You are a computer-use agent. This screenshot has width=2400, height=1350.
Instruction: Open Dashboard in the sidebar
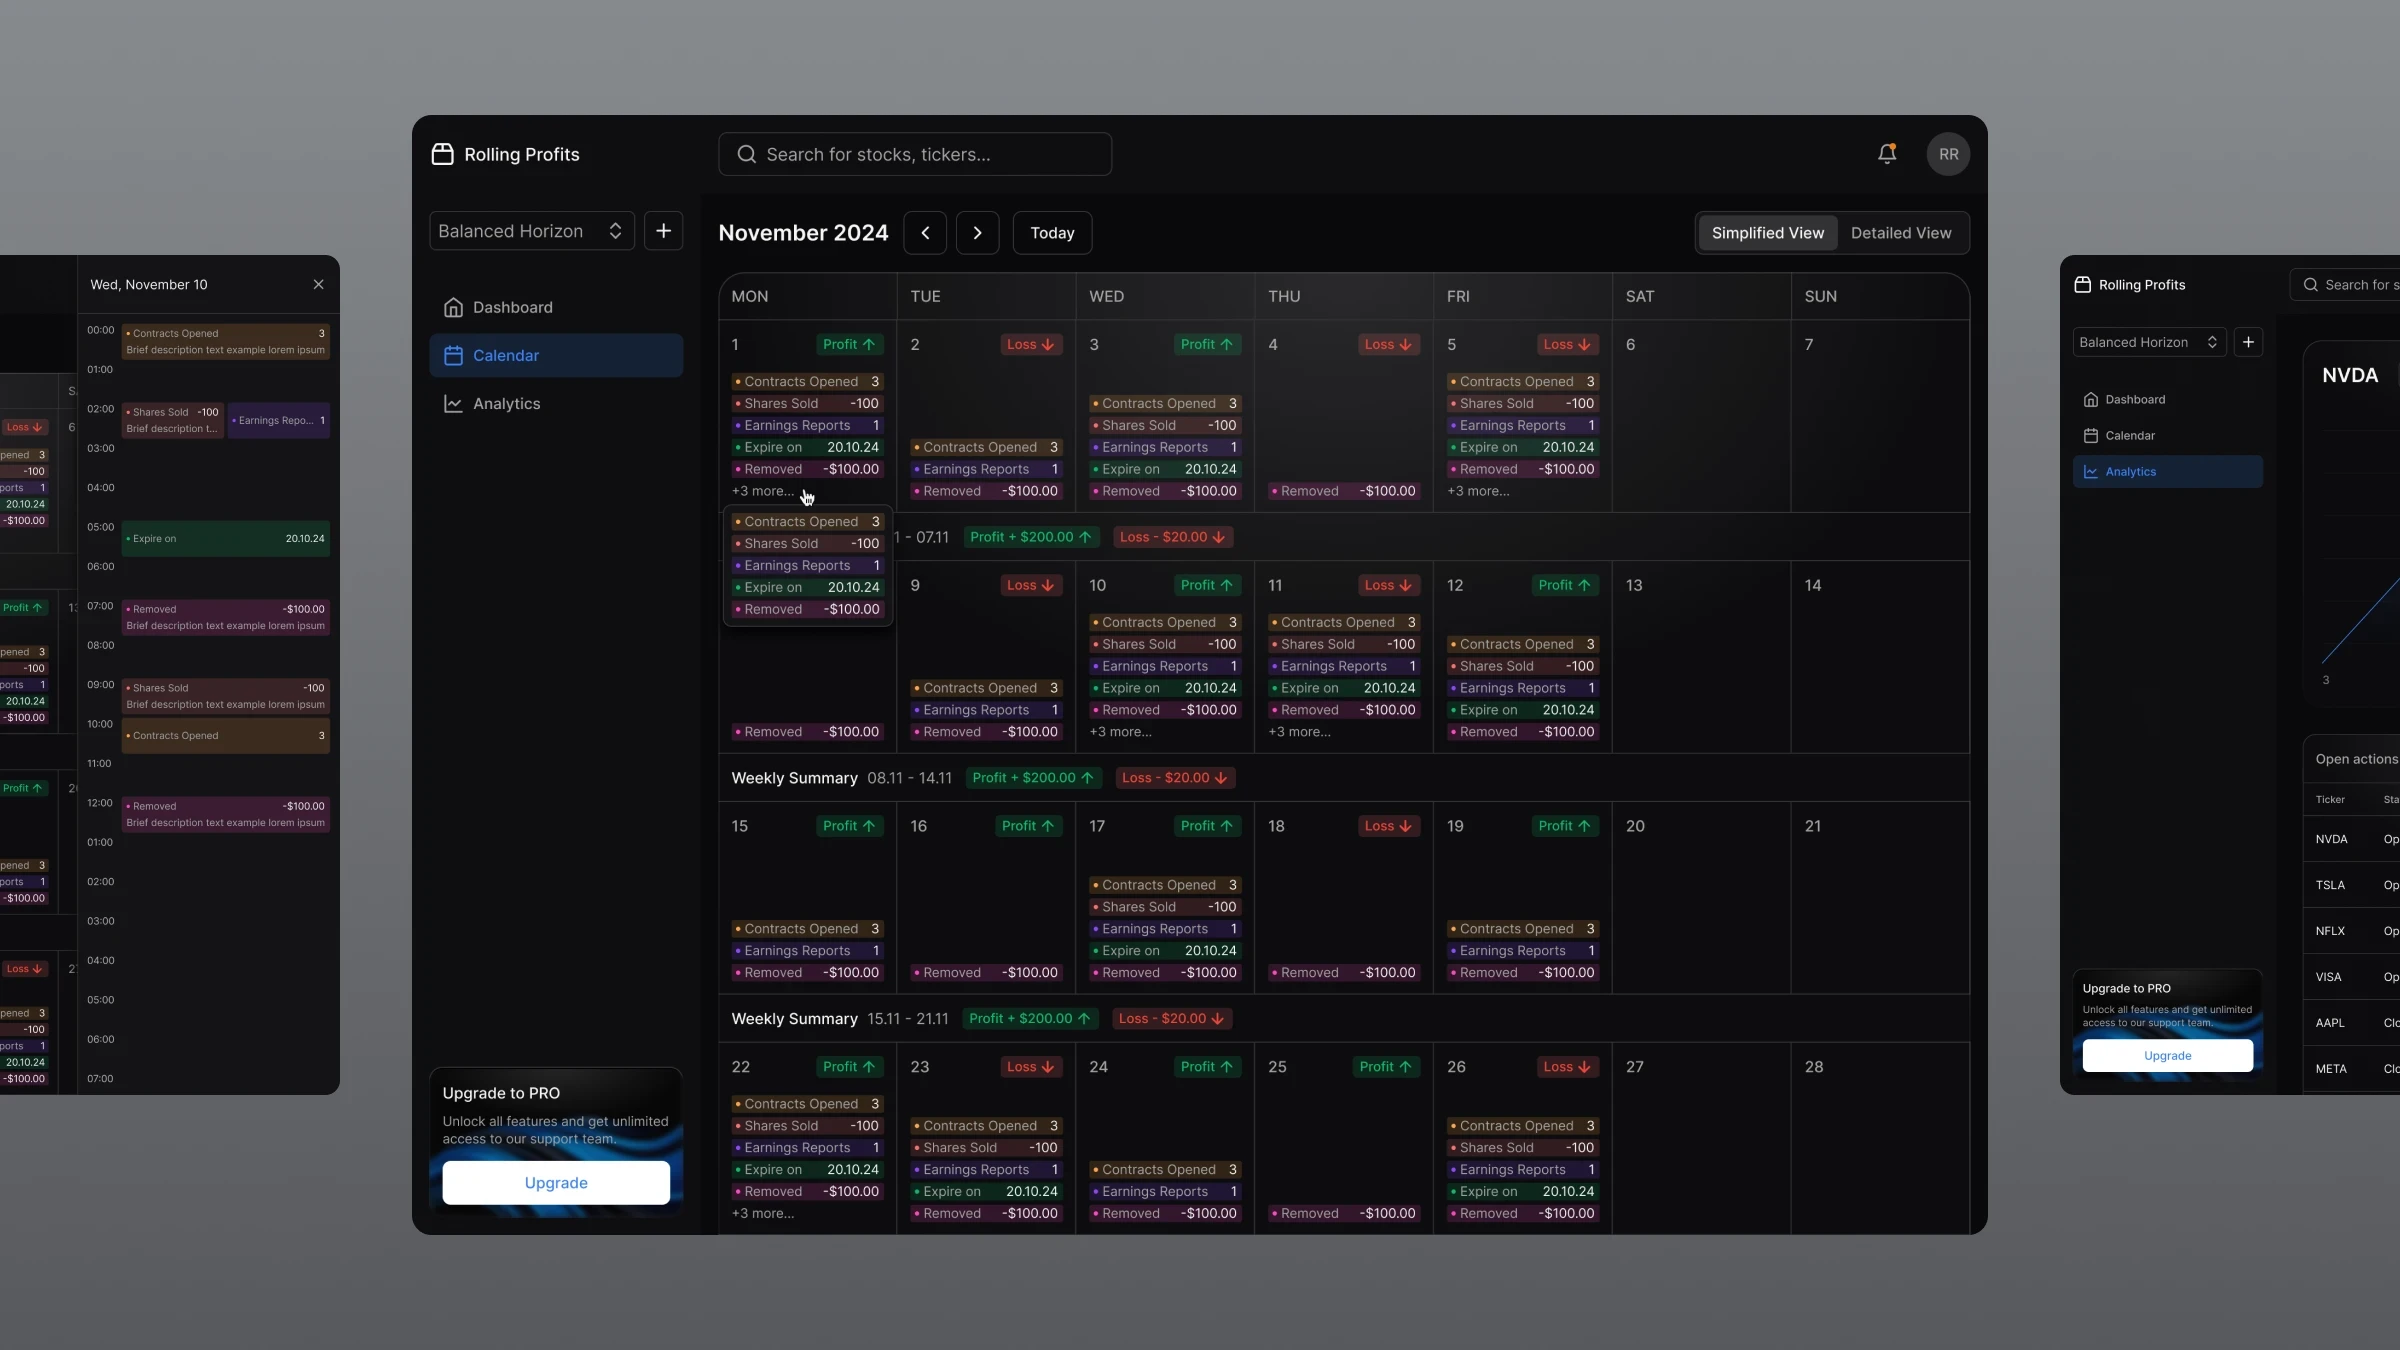512,307
